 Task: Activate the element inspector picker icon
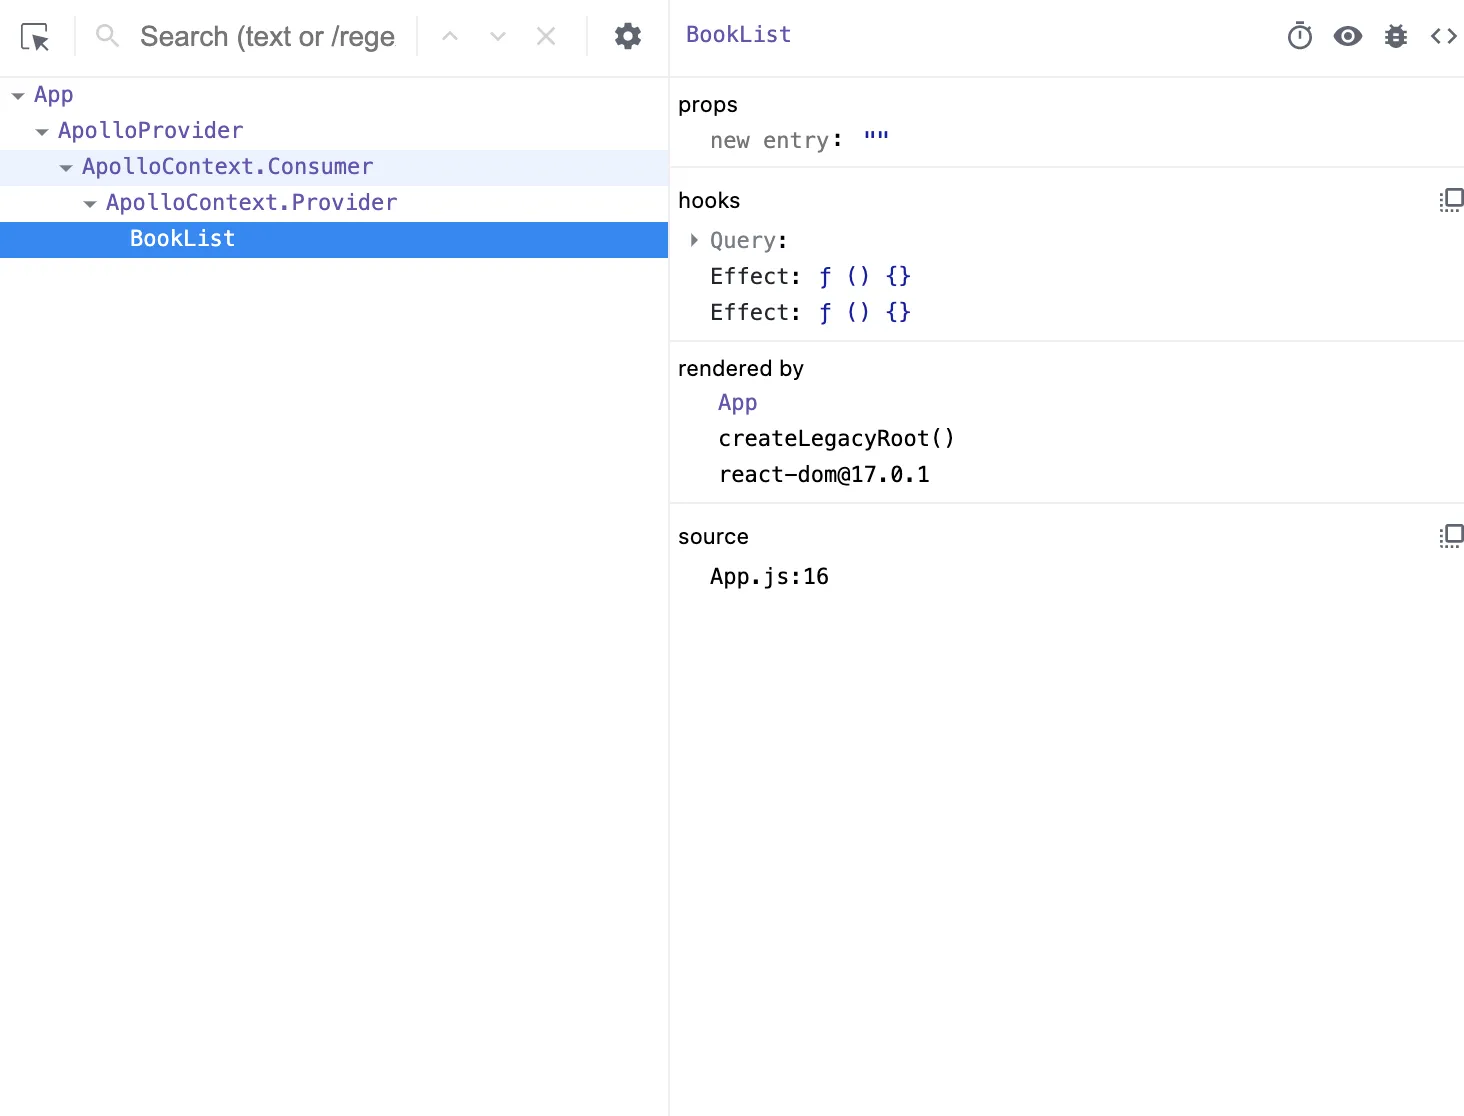pos(35,38)
